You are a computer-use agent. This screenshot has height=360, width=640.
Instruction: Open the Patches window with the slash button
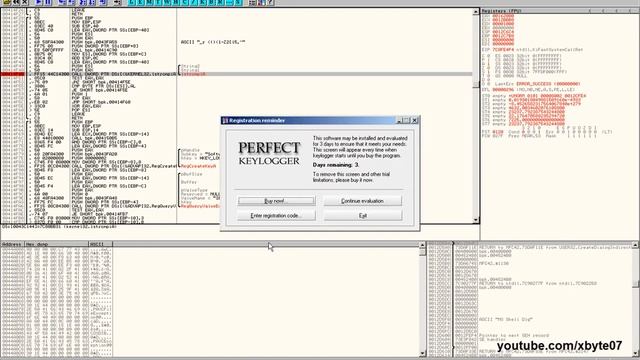(193, 2)
